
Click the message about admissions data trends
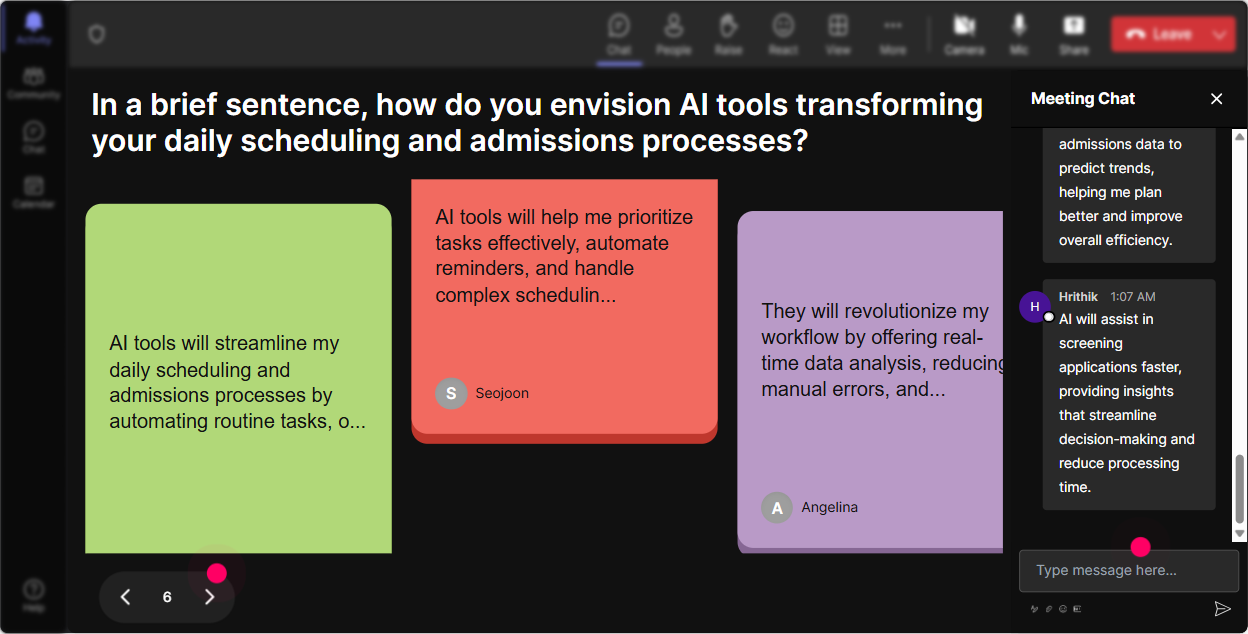click(1129, 195)
